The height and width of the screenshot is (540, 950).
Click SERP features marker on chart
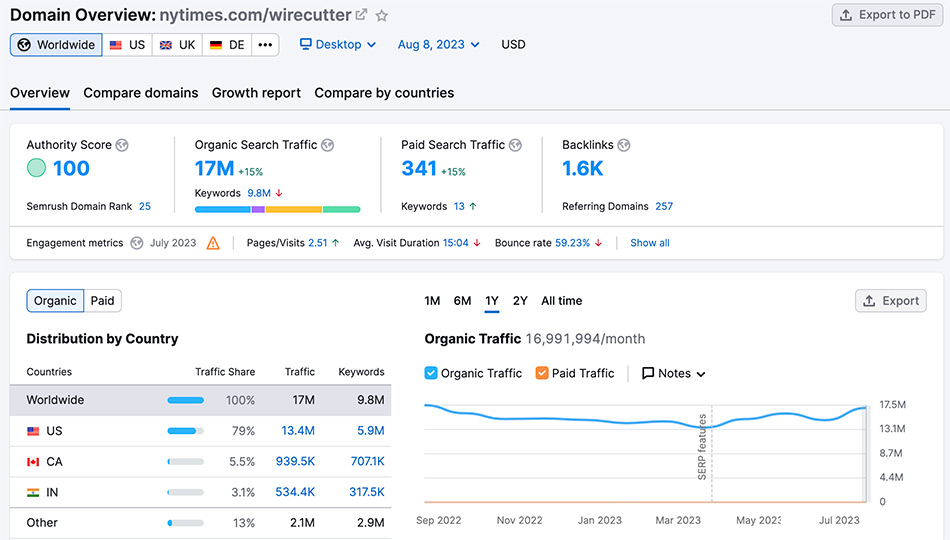[702, 447]
